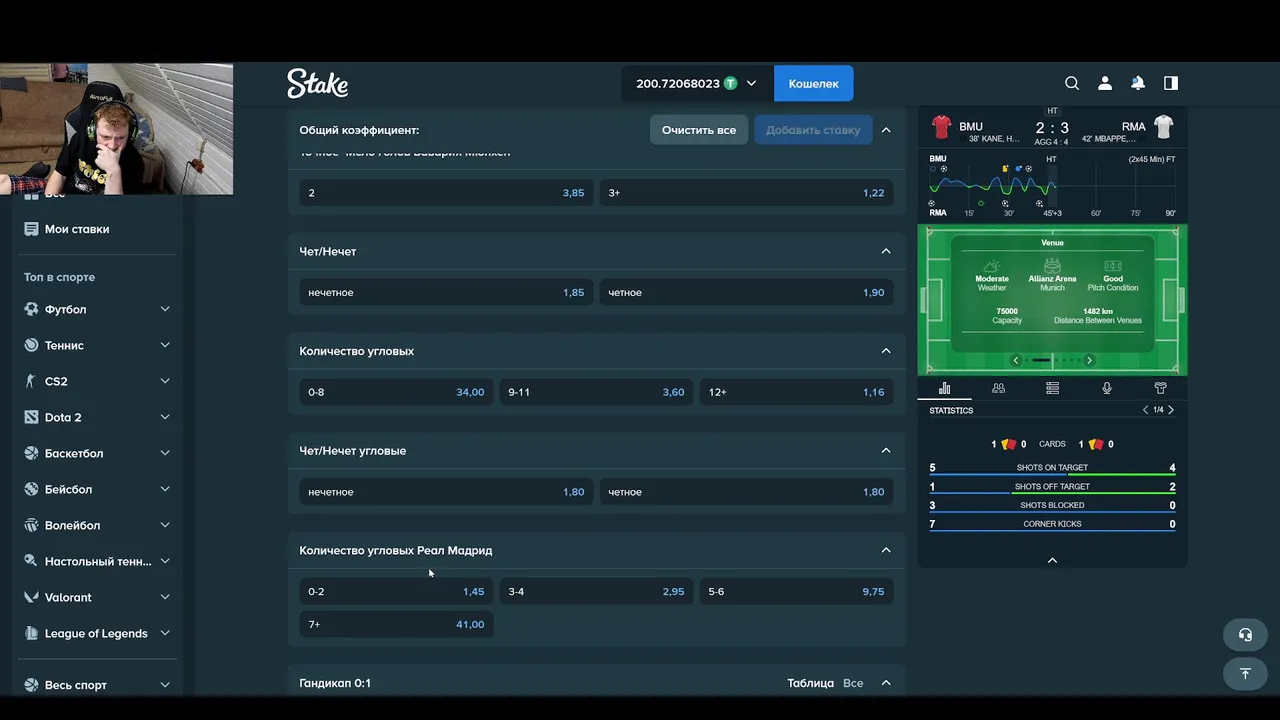
Task: Select corner нечетное odds 1,80
Action: (446, 492)
